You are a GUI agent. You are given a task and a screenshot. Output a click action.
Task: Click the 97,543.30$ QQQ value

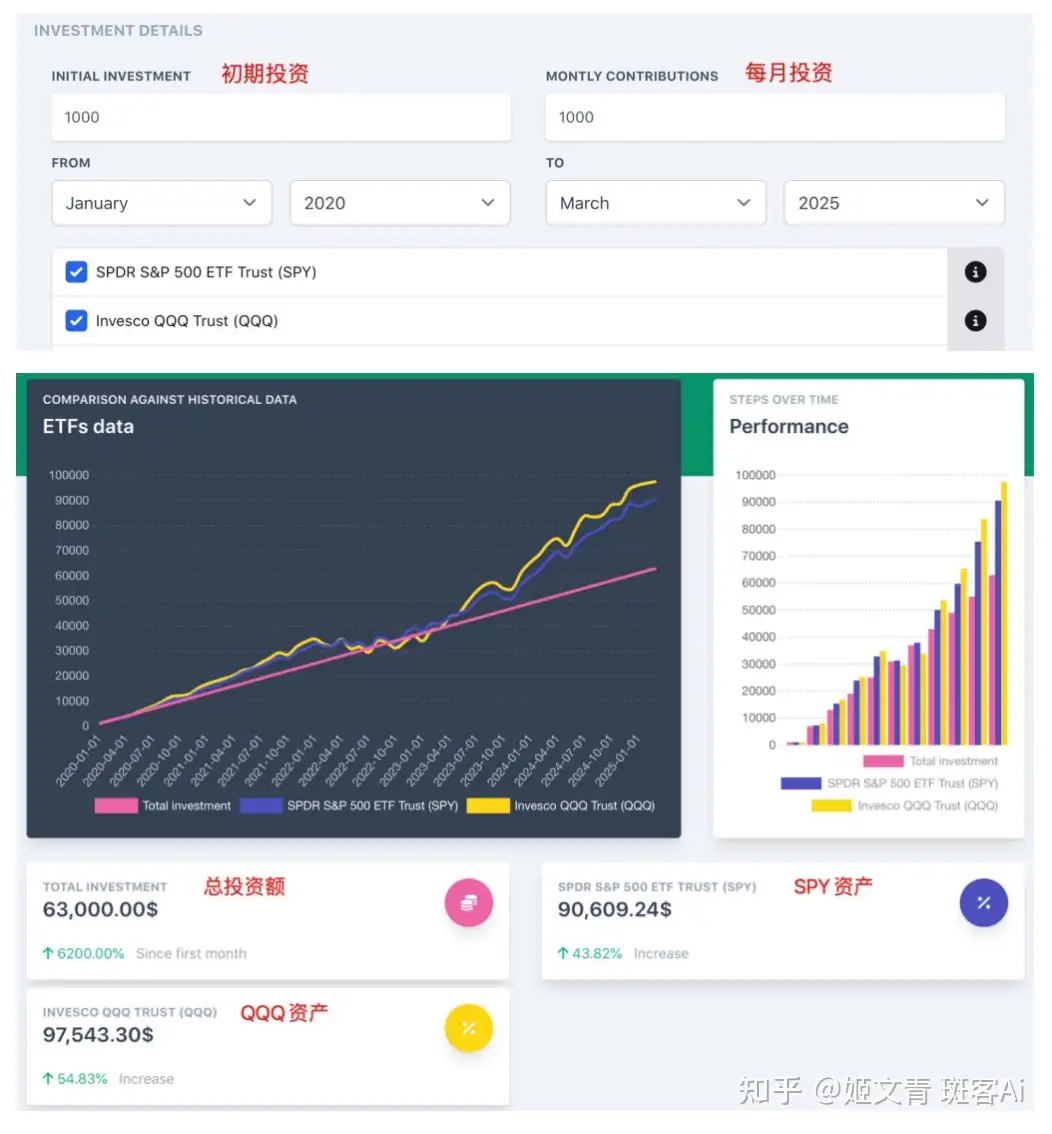[98, 1035]
